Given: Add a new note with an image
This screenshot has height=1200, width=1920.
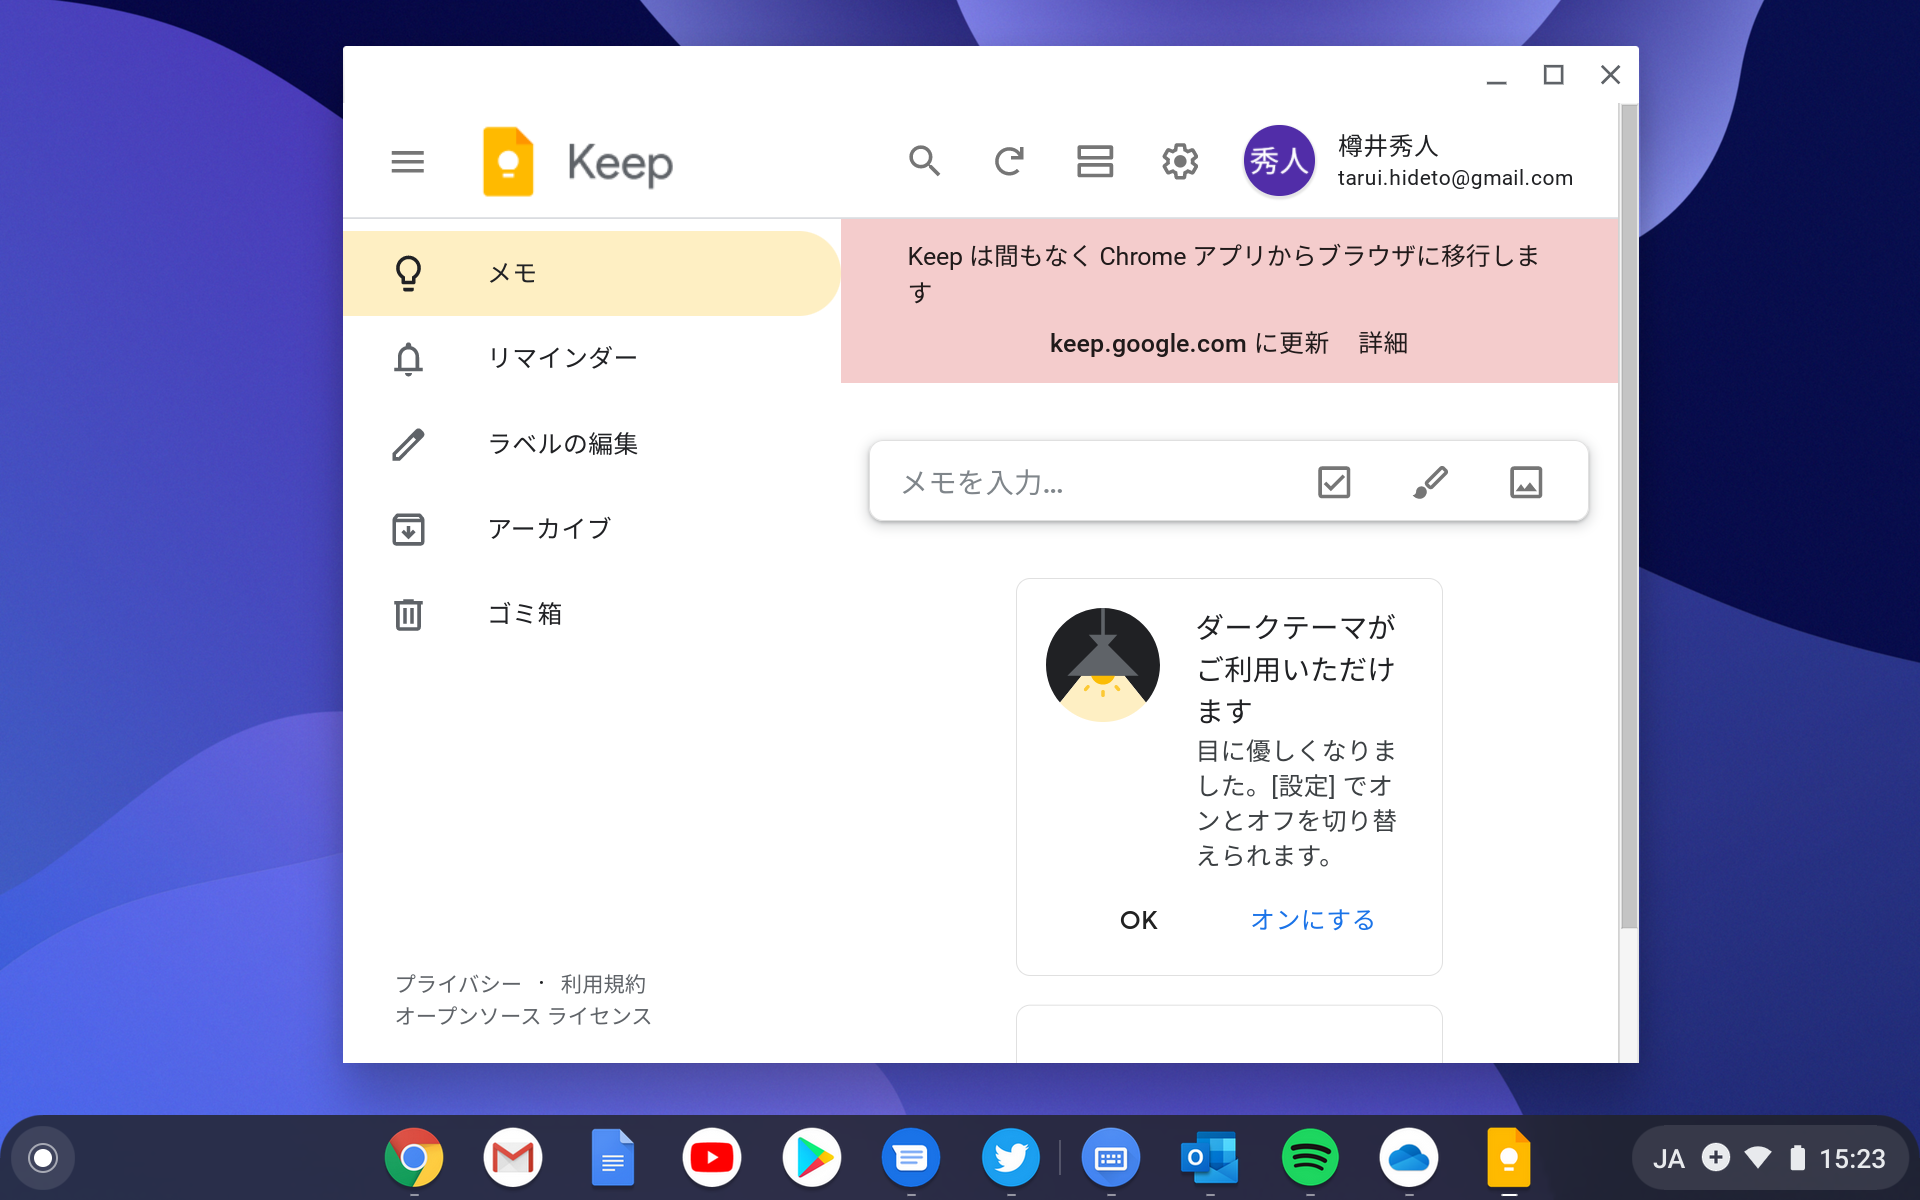Looking at the screenshot, I should pos(1526,482).
